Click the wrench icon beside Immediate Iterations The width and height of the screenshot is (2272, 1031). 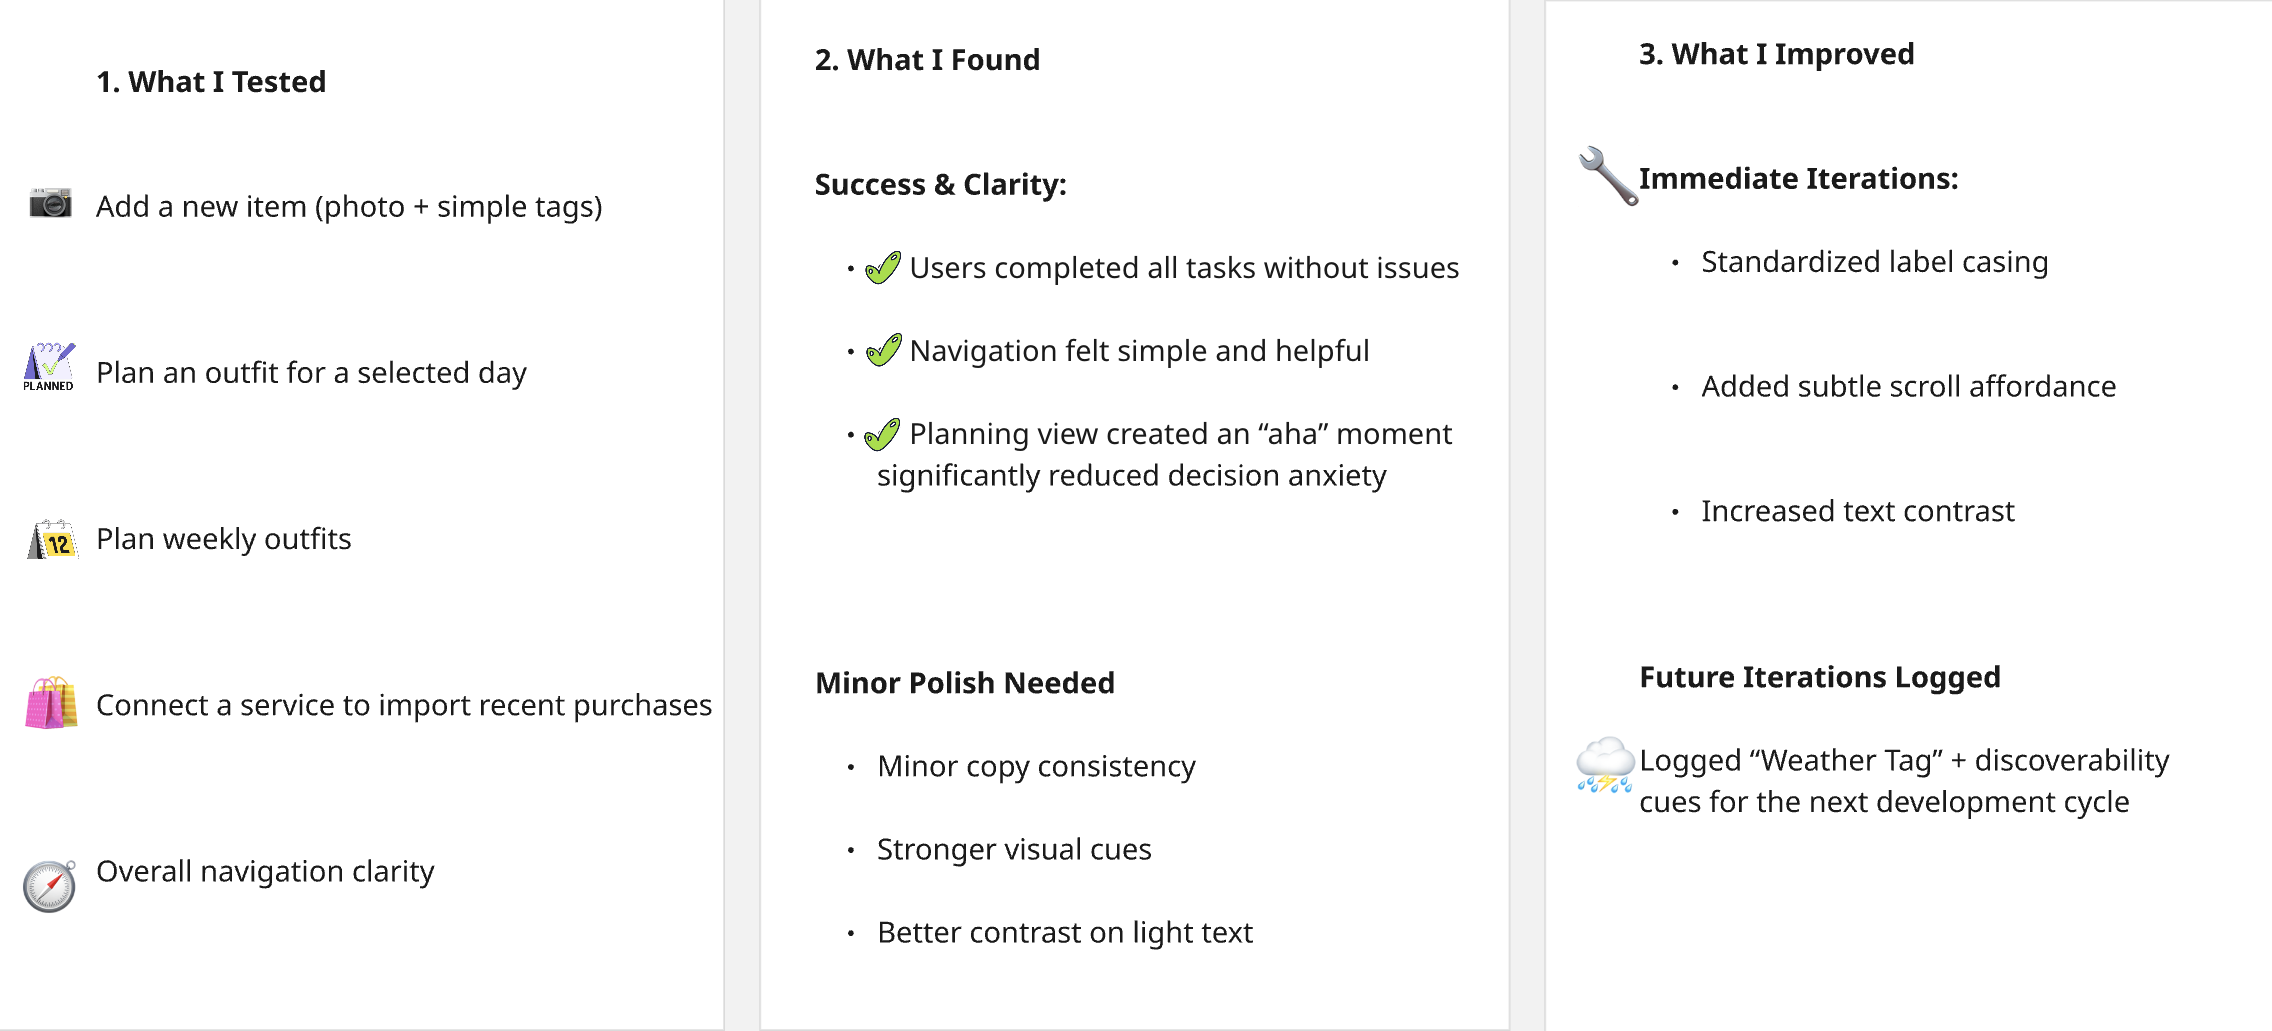1608,176
